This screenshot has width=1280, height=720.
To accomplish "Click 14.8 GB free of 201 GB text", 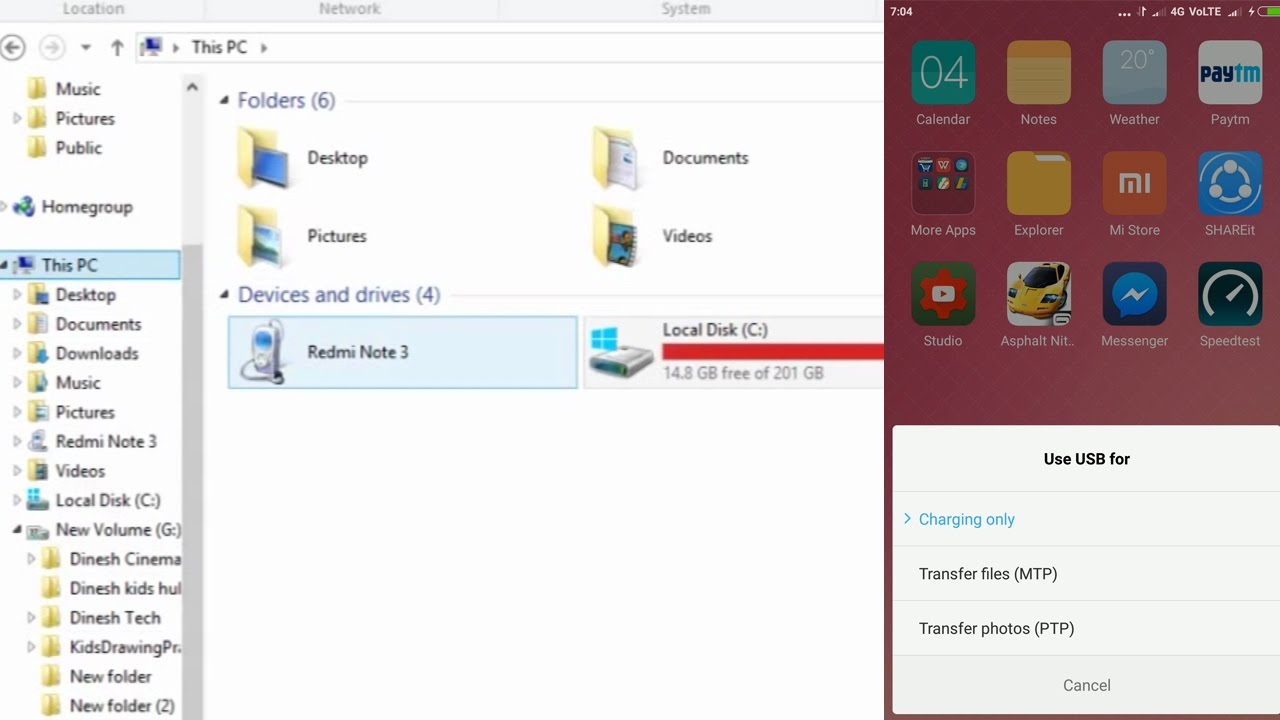I will click(743, 373).
